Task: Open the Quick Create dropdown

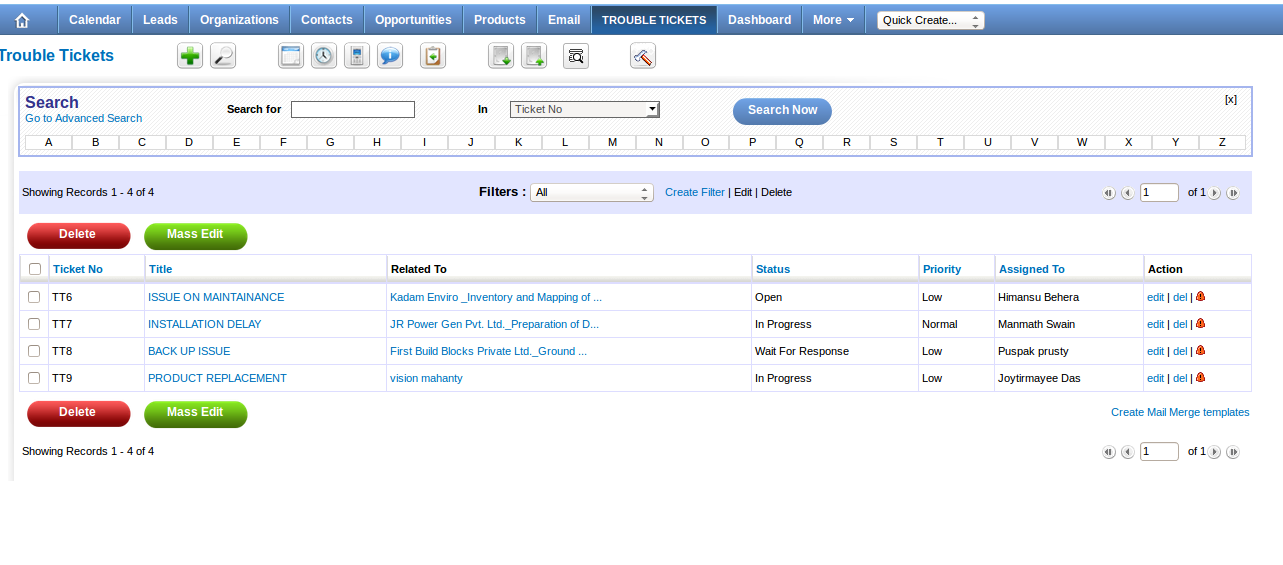Action: click(x=930, y=20)
